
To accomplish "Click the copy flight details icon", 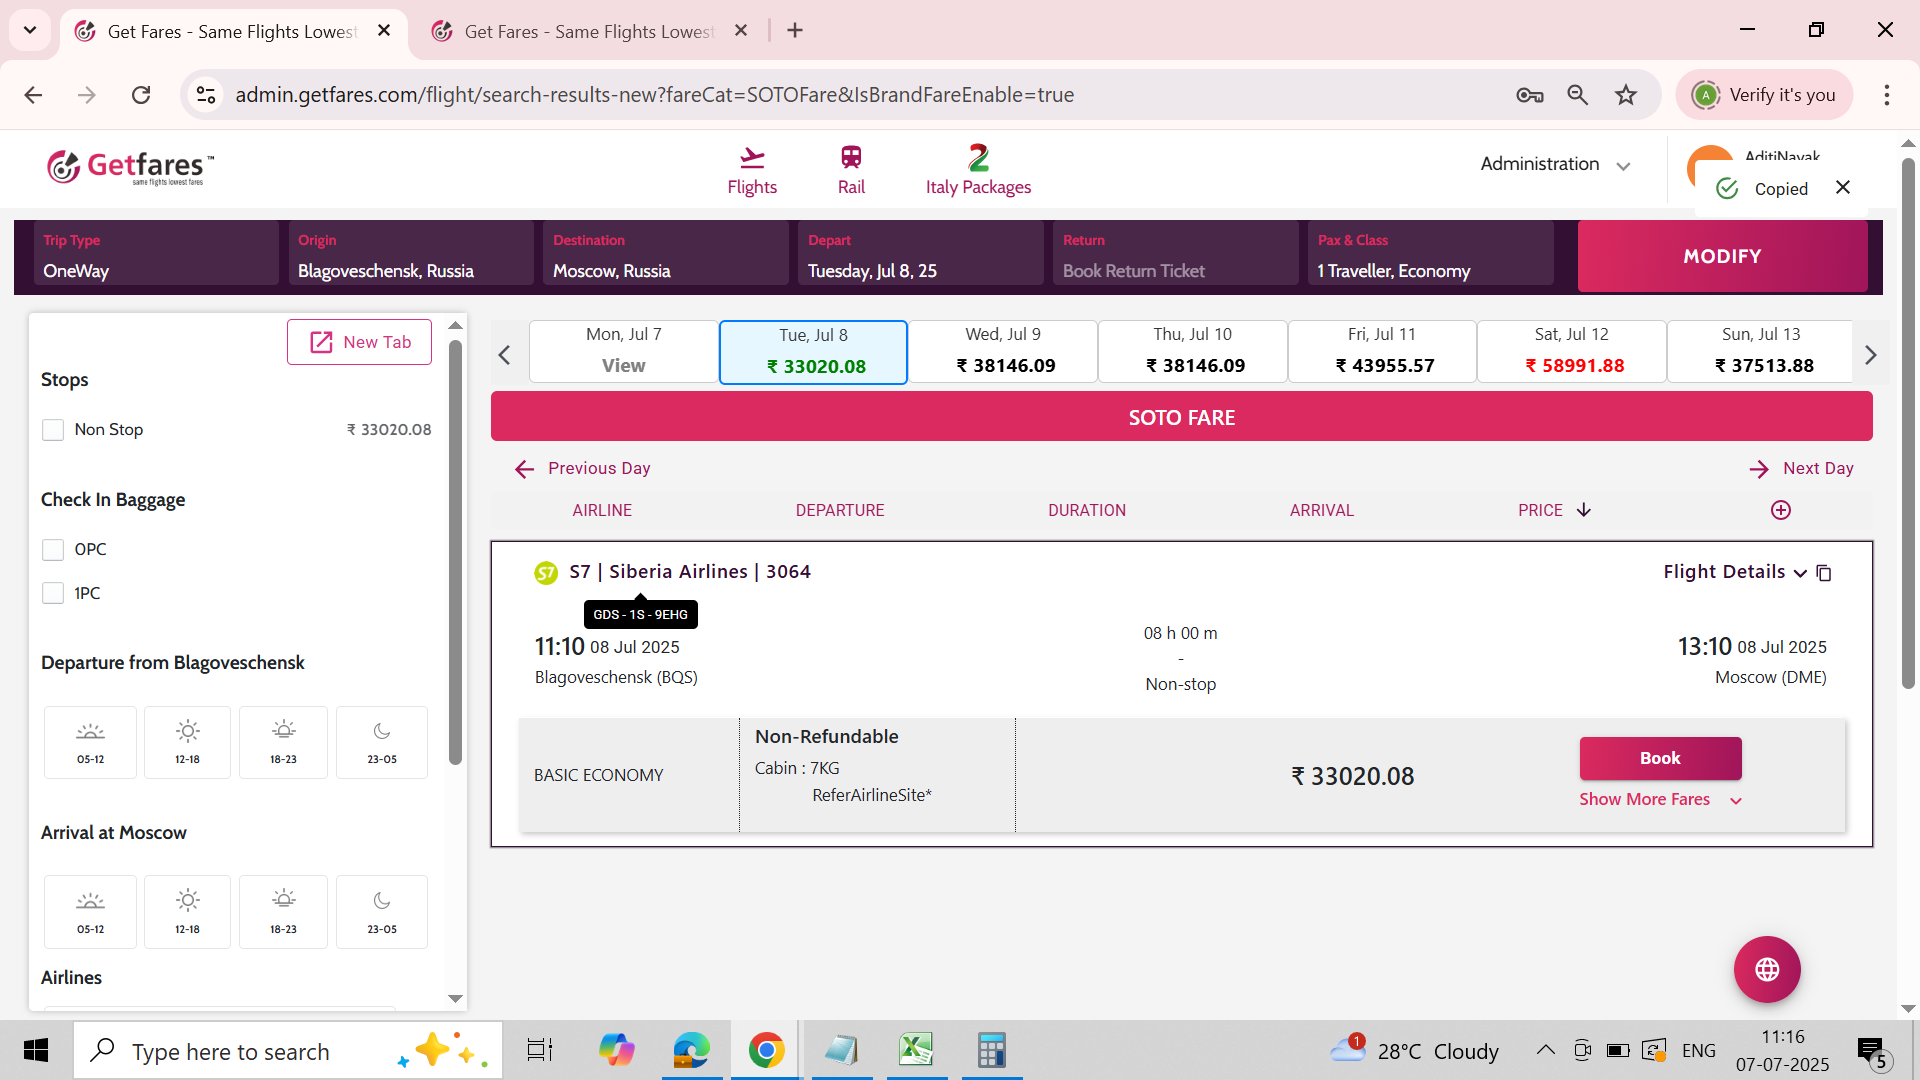I will 1824,573.
